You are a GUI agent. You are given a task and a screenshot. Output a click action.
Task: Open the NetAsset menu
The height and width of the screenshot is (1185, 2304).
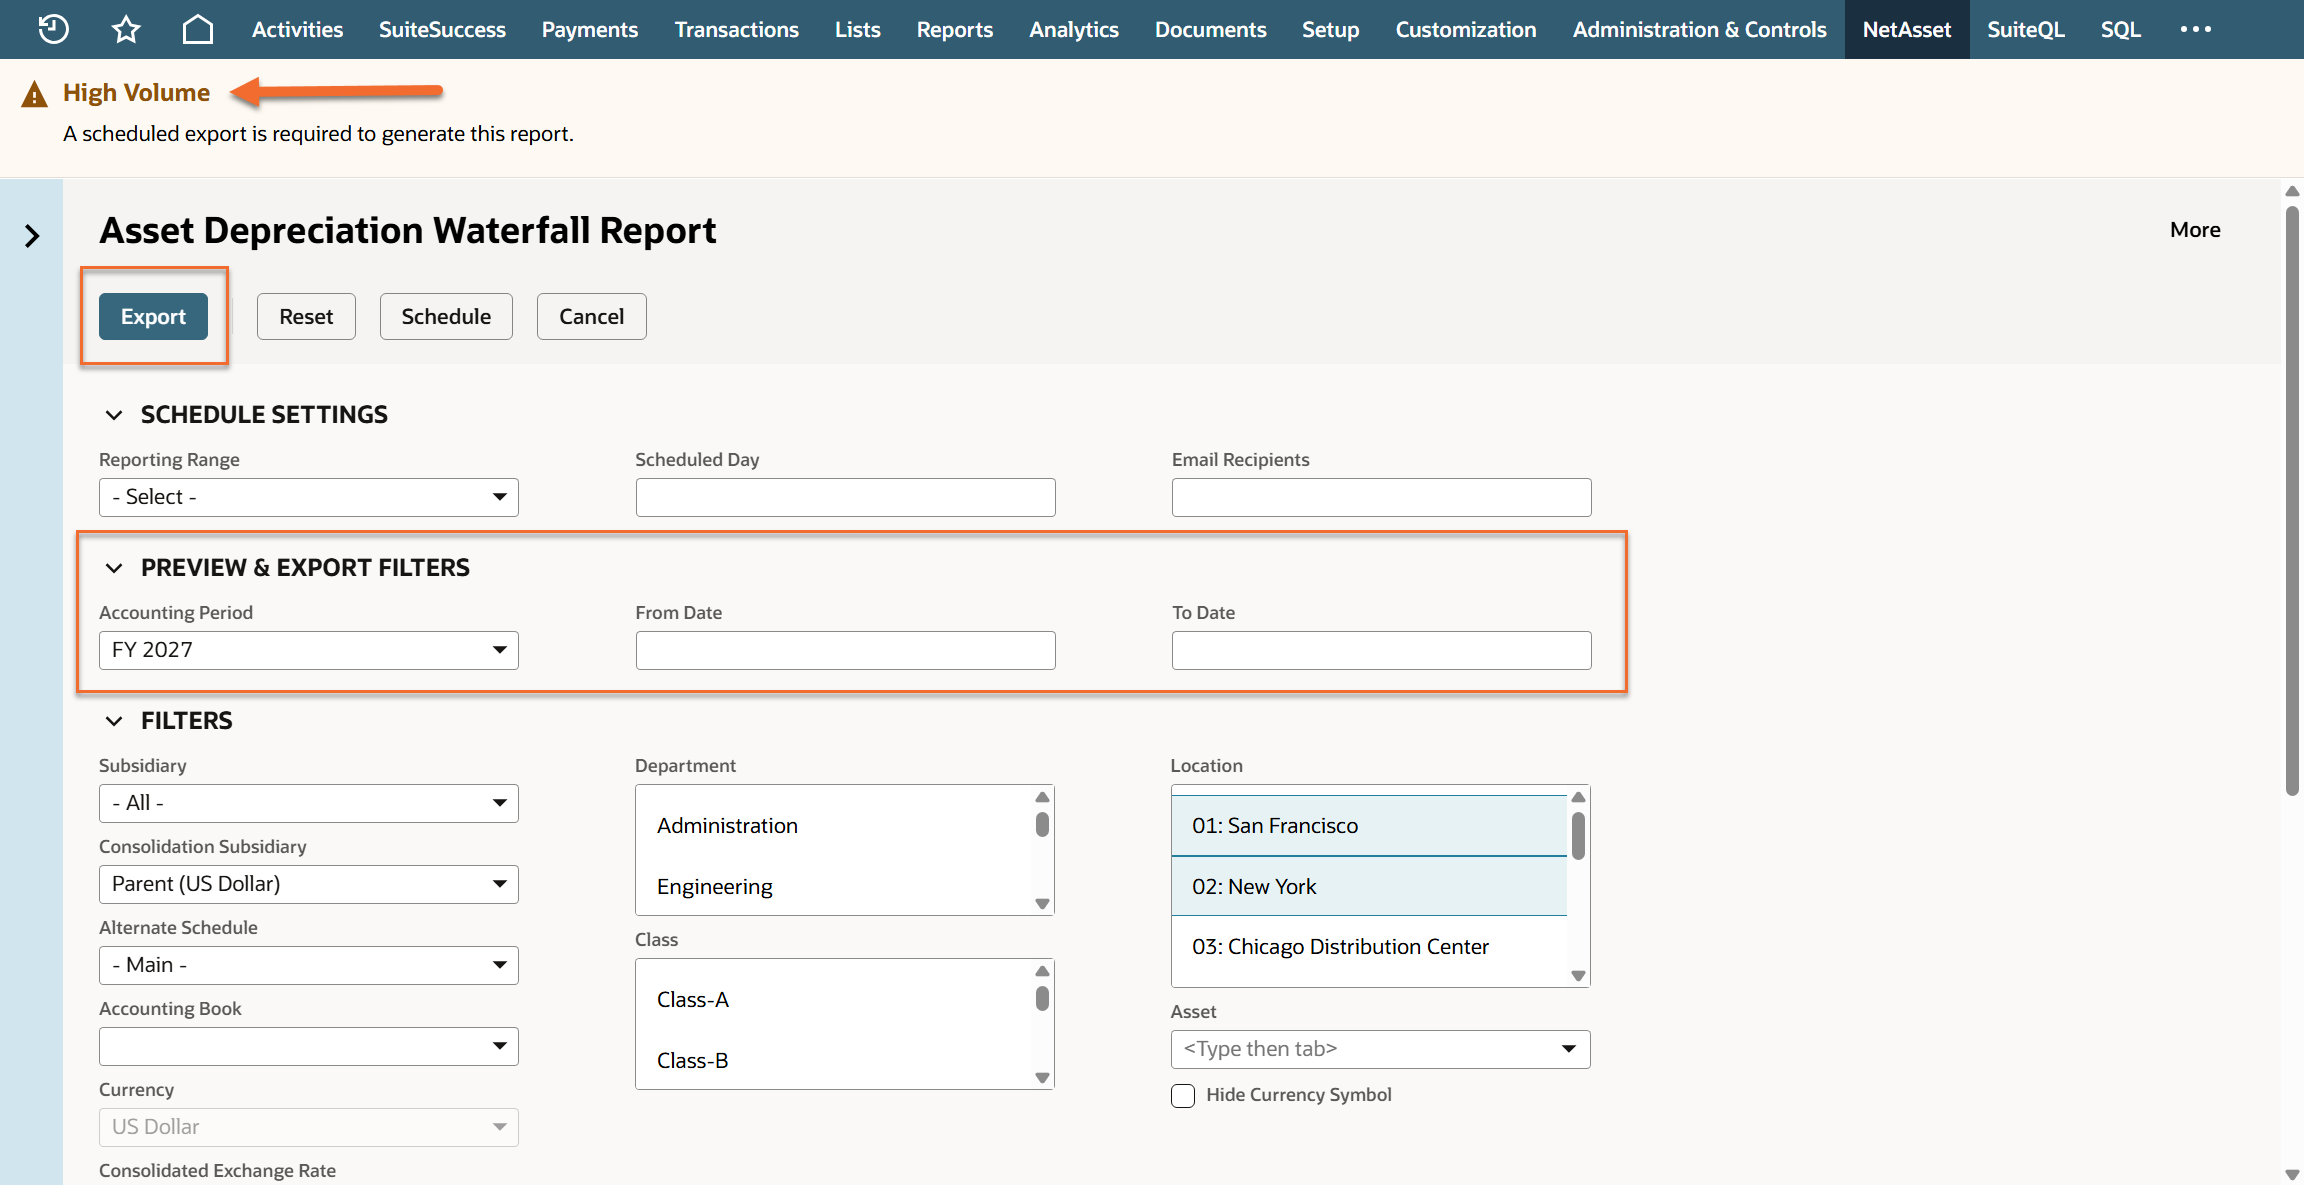1907,29
